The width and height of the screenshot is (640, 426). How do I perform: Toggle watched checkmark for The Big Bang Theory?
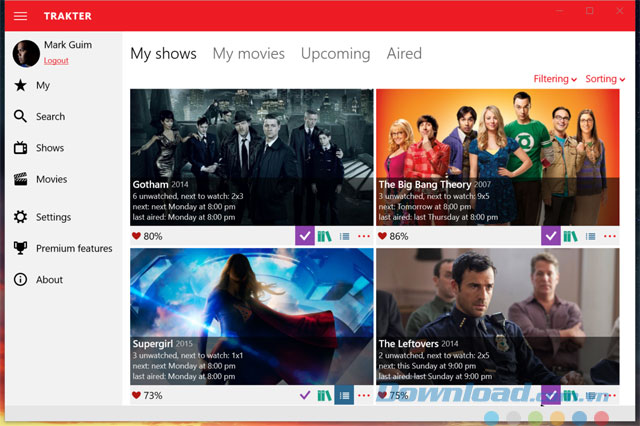(551, 236)
